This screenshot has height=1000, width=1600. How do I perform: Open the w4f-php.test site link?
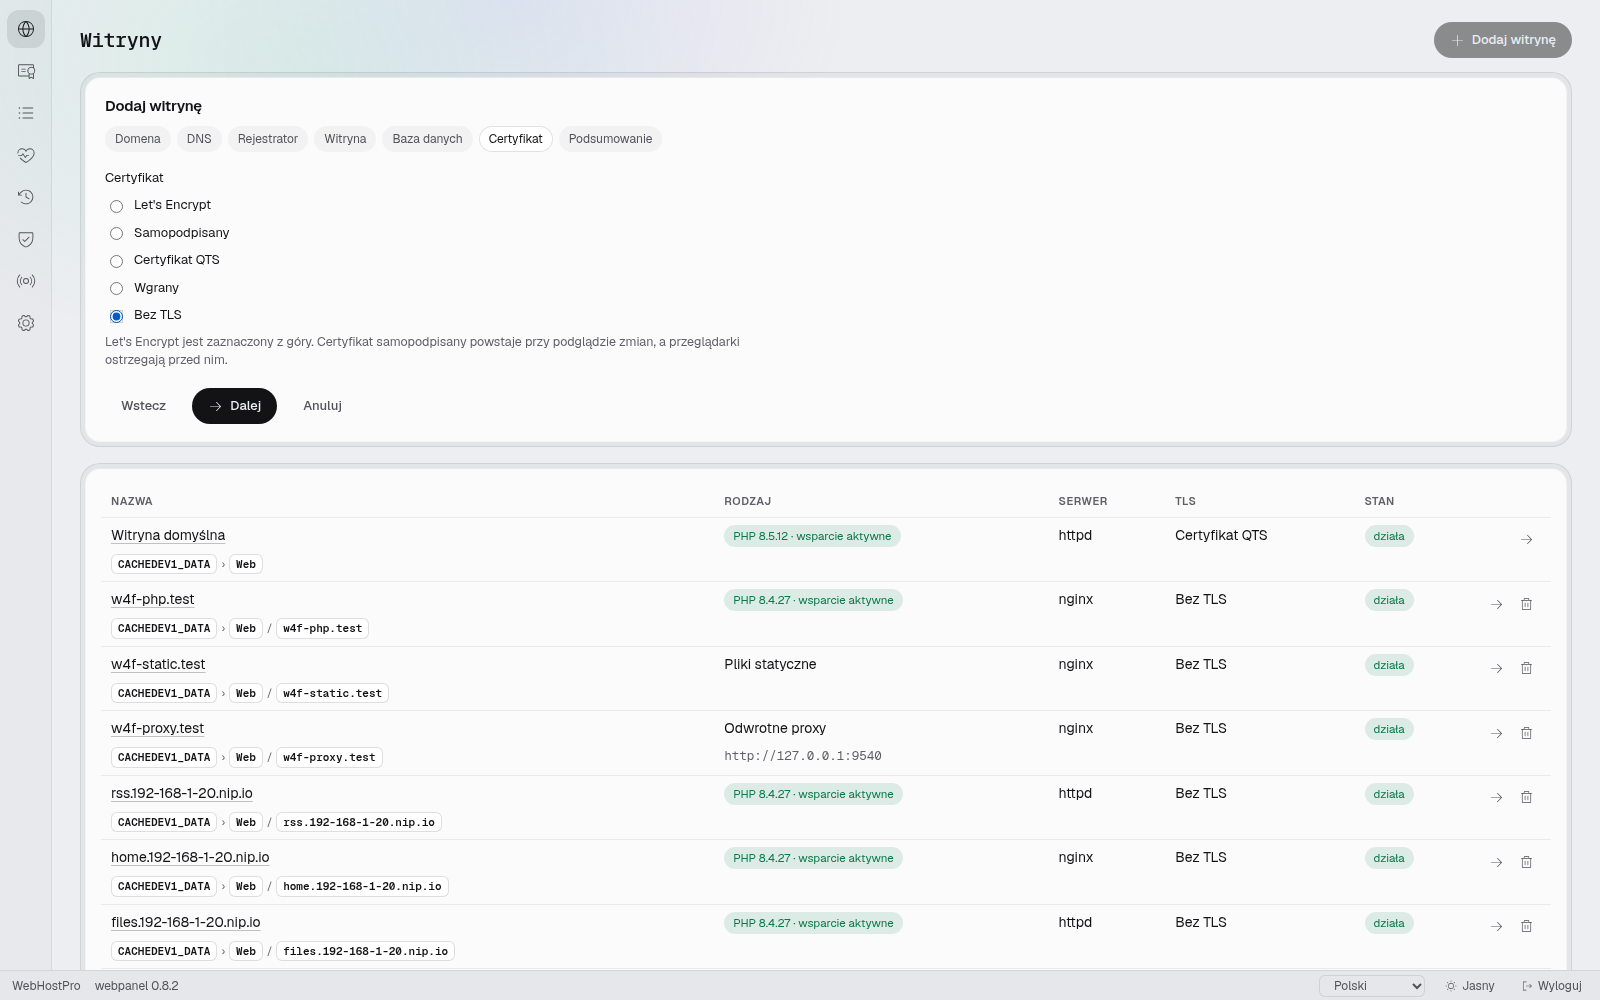[x=153, y=599]
